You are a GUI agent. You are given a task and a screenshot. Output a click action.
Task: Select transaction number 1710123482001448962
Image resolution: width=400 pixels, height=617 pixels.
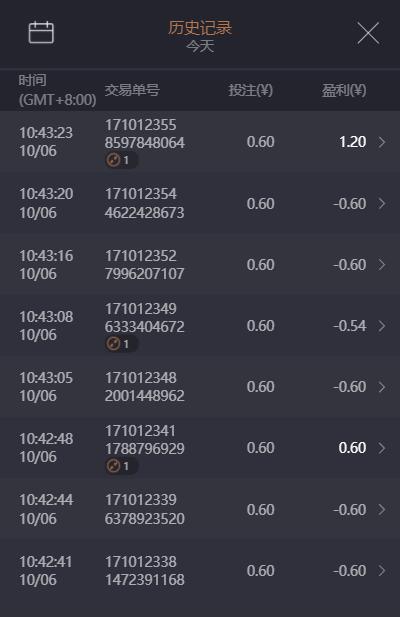click(x=144, y=387)
